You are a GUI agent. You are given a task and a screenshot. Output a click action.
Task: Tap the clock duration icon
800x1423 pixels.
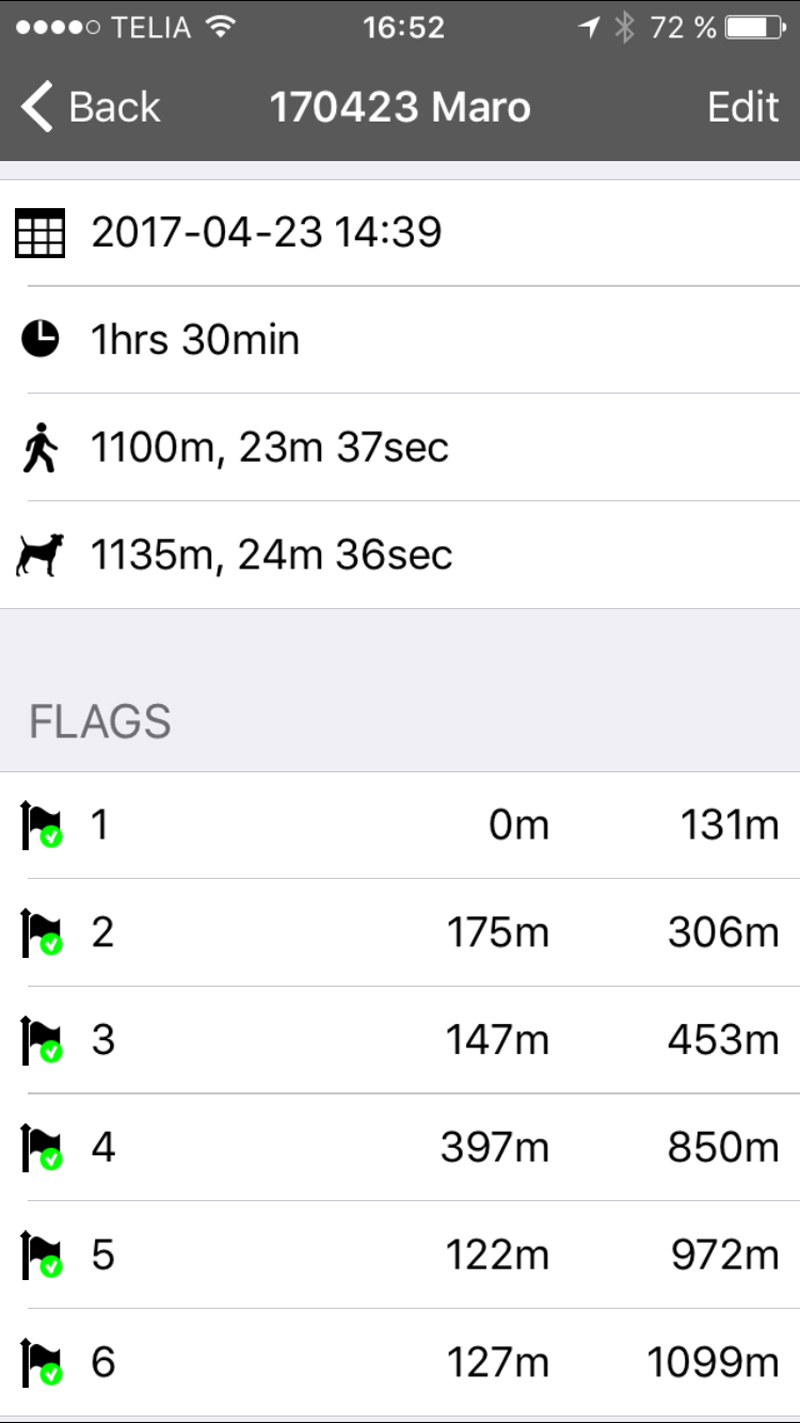40,340
